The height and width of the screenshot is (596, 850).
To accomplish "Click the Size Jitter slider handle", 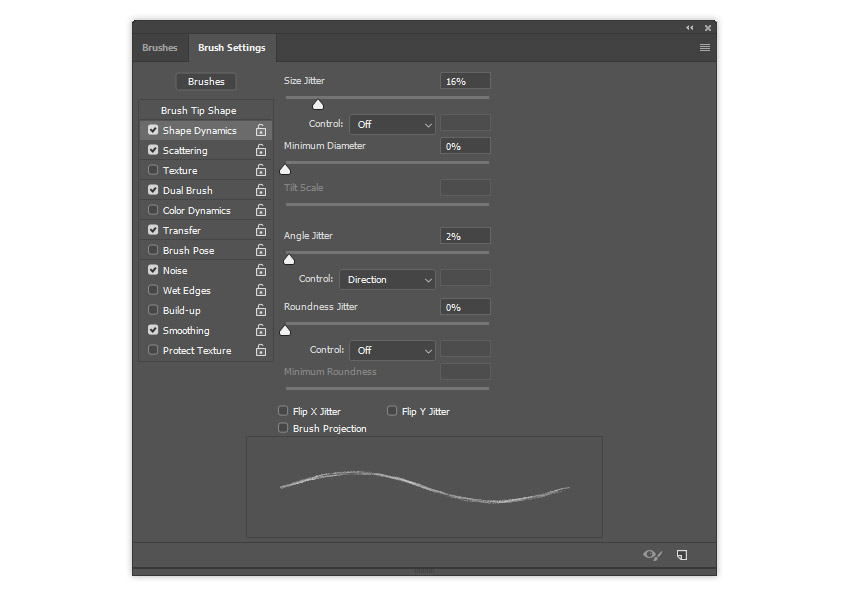I will (318, 104).
